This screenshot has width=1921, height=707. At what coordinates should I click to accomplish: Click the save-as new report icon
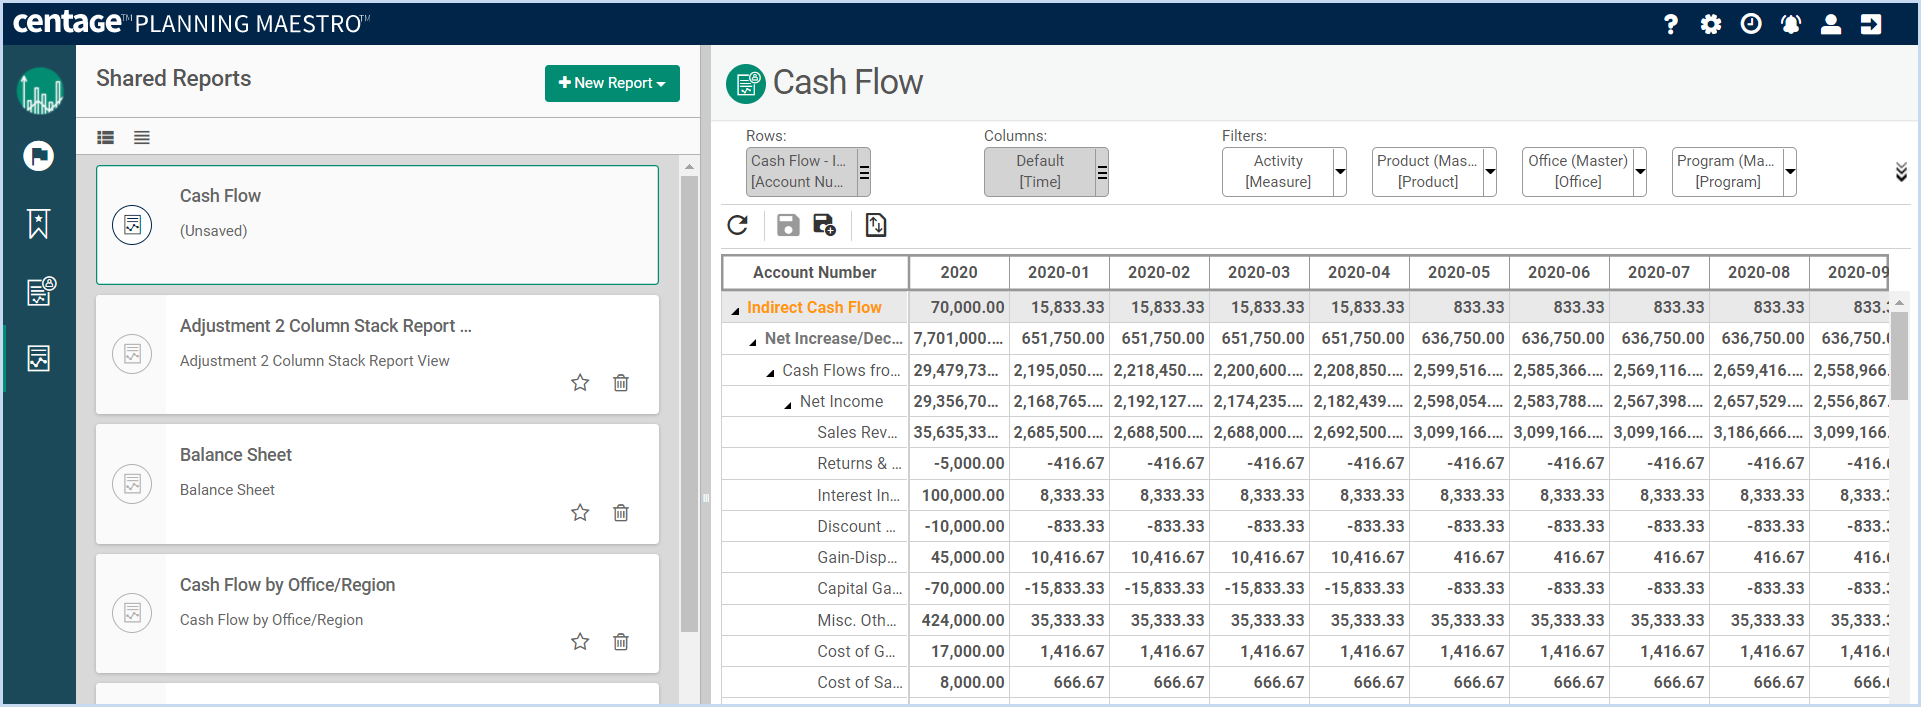click(824, 225)
